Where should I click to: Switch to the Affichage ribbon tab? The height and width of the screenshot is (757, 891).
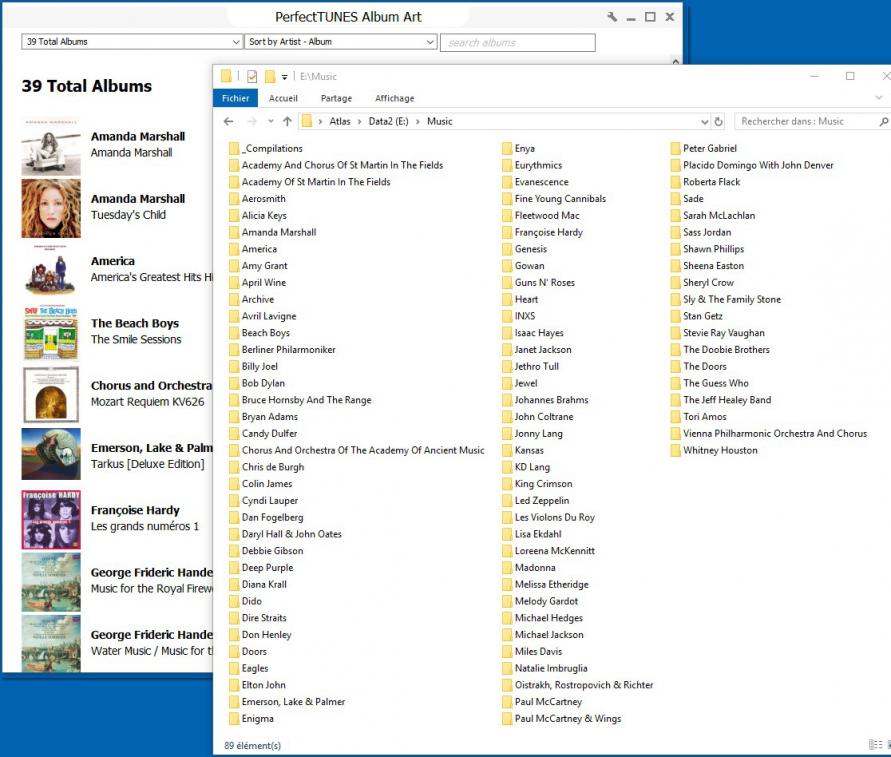click(x=394, y=98)
